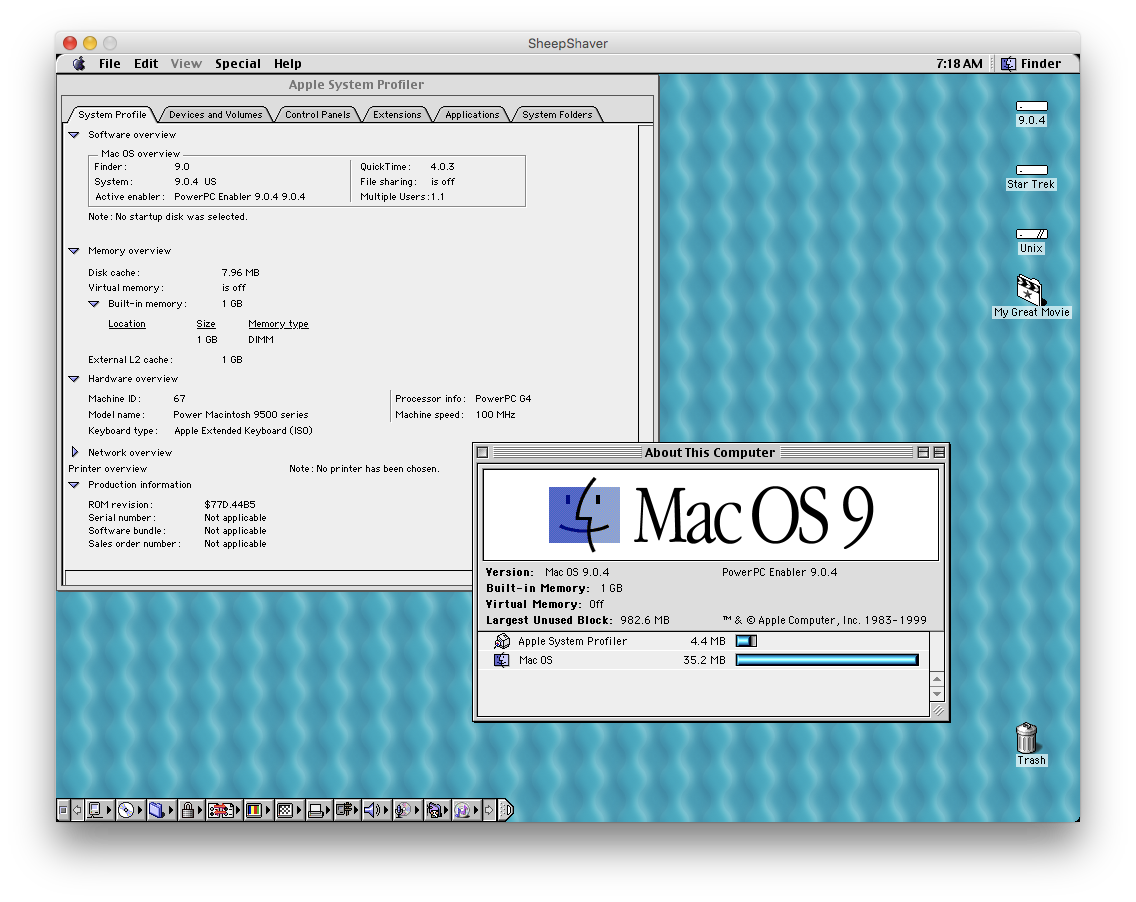The height and width of the screenshot is (902, 1136).
Task: Click About This Computer zoom box
Action: coord(923,452)
